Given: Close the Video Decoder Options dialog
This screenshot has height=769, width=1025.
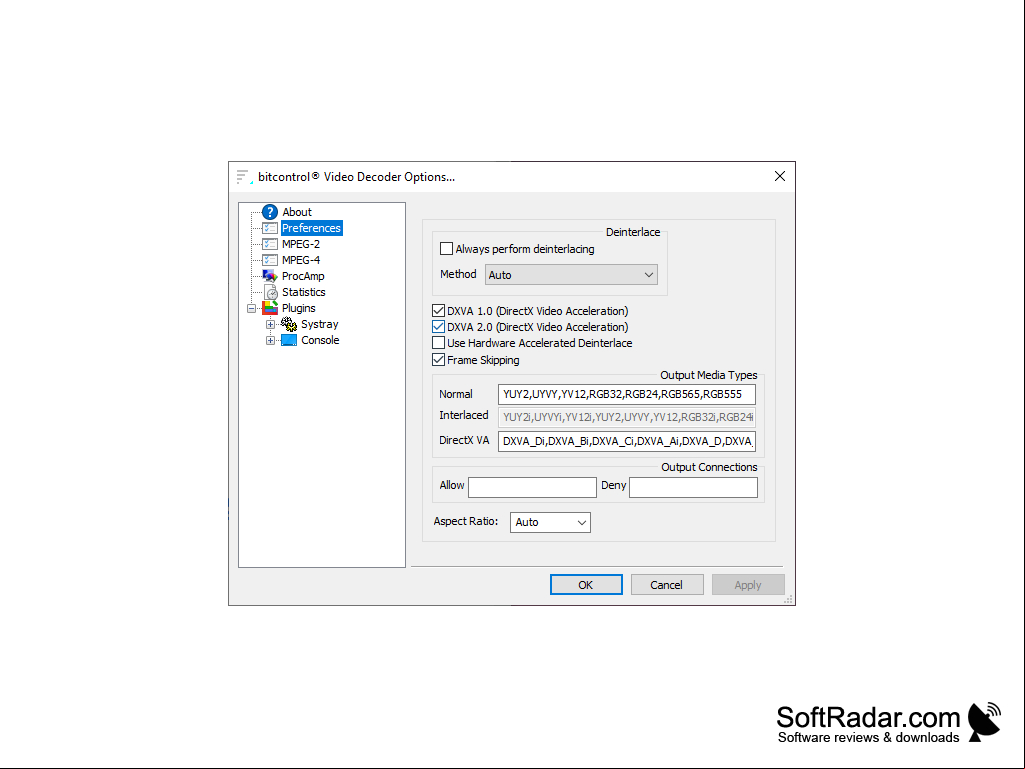Looking at the screenshot, I should [x=780, y=177].
